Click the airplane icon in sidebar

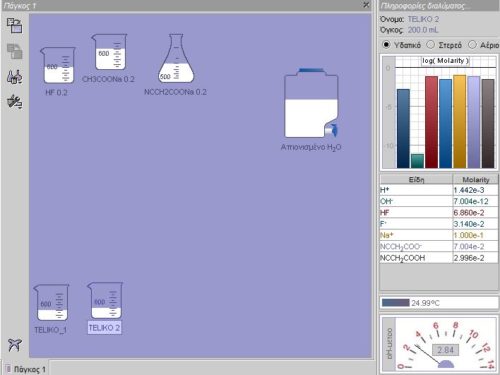pos(15,345)
